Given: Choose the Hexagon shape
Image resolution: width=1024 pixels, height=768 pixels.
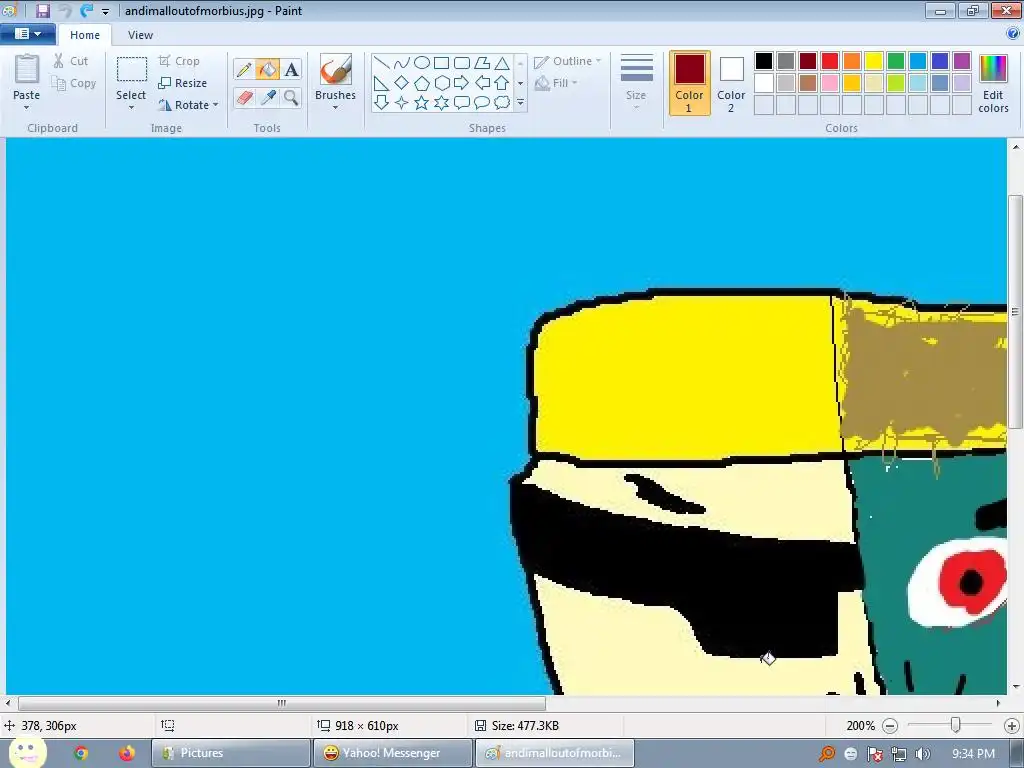Looking at the screenshot, I should click(x=441, y=83).
